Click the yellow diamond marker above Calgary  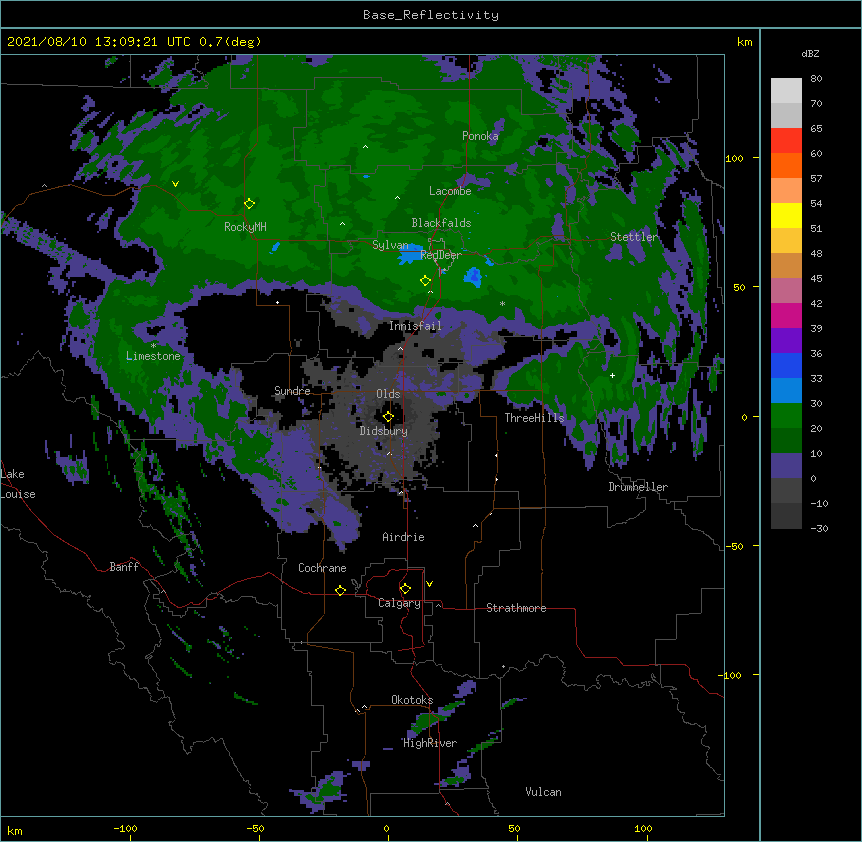[x=405, y=589]
